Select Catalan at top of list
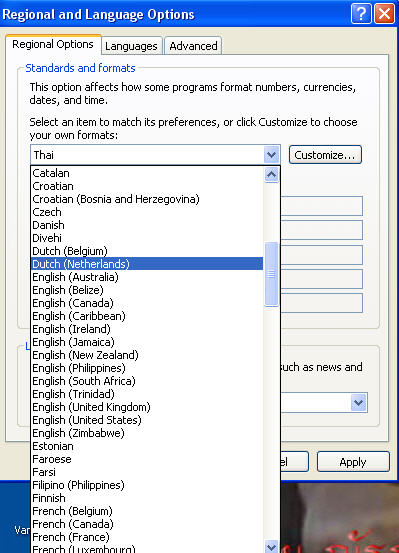Screen dimensions: 399x553 point(51,173)
